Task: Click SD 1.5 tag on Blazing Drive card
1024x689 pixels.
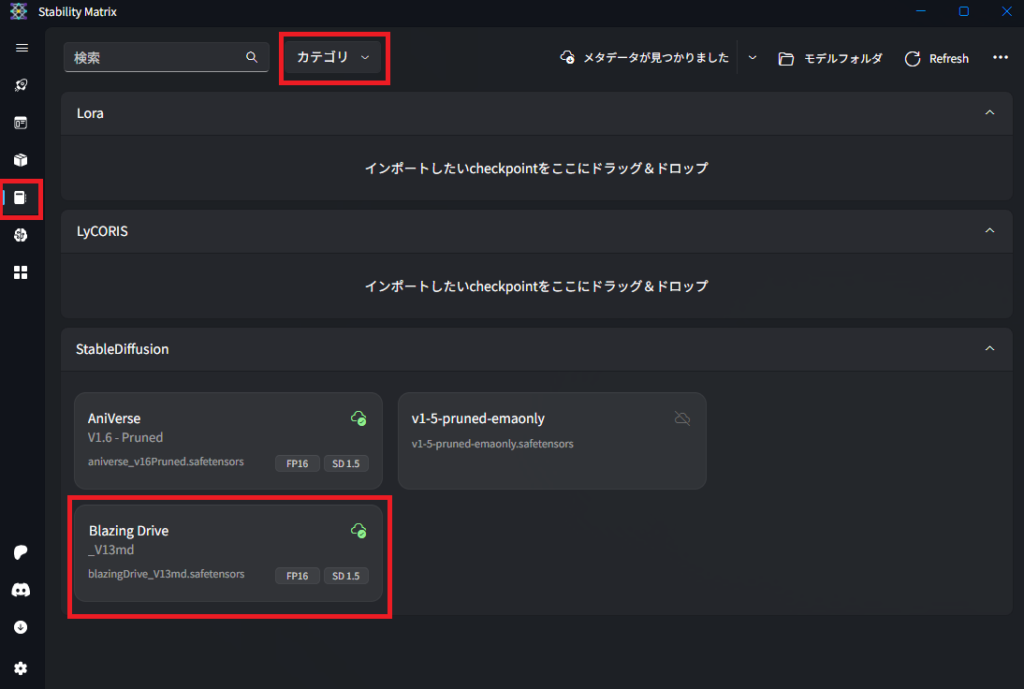Action: (346, 576)
